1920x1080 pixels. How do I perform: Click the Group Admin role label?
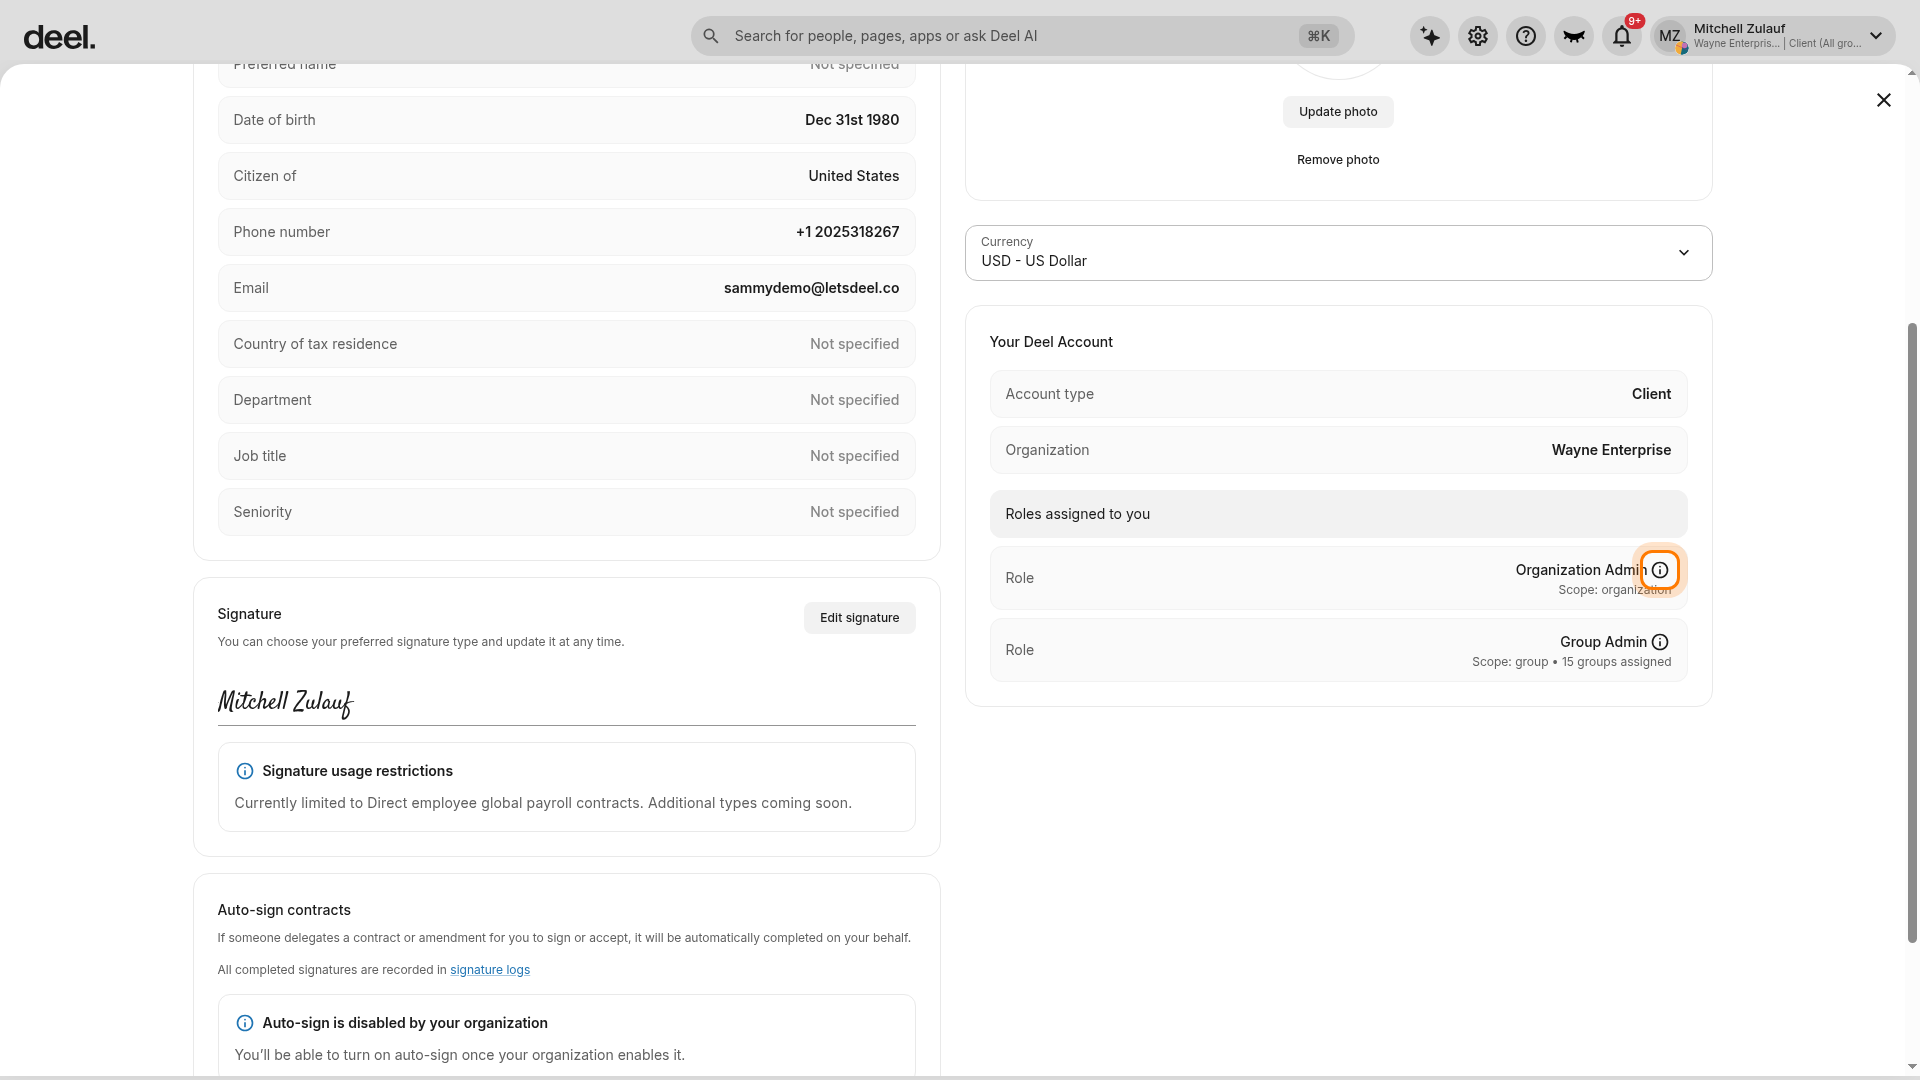pos(1603,642)
